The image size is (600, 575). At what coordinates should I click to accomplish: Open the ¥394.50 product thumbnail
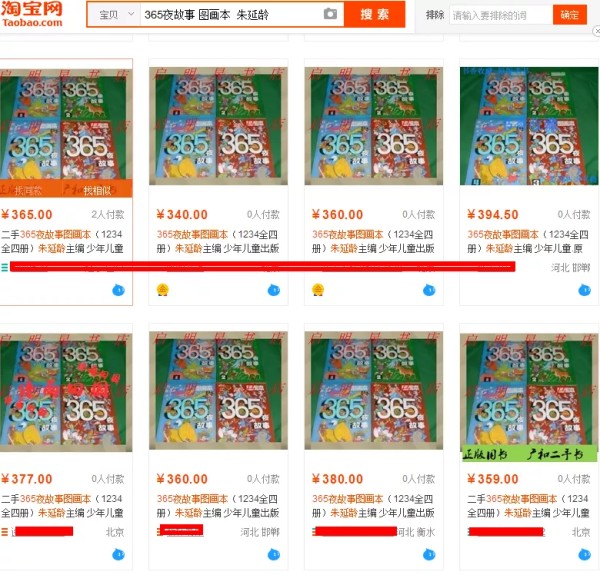tap(529, 126)
